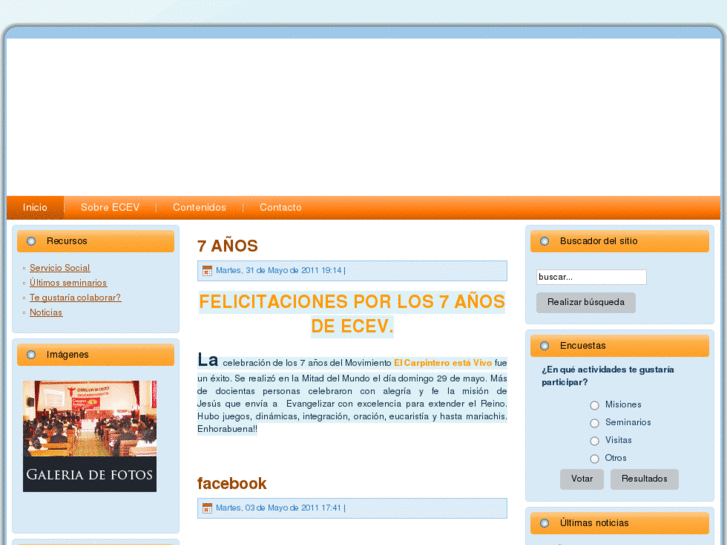This screenshot has height=545, width=727.
Task: Submit the poll with Votar button
Action: point(582,479)
